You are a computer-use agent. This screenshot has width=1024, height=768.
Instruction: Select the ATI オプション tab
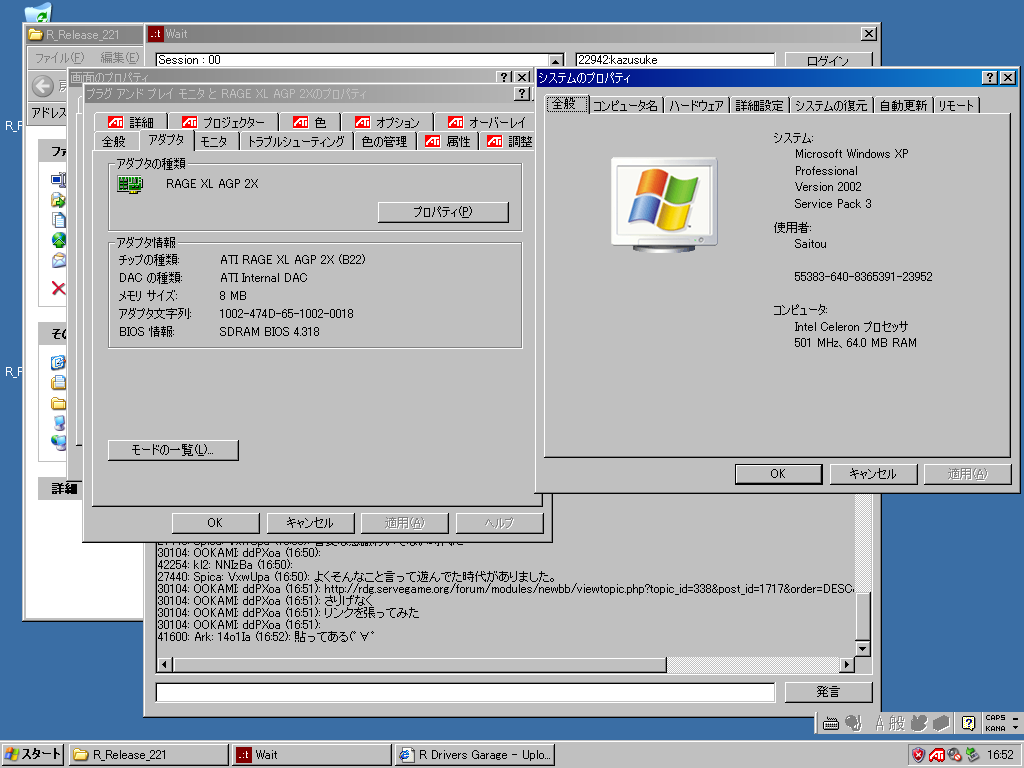click(388, 122)
